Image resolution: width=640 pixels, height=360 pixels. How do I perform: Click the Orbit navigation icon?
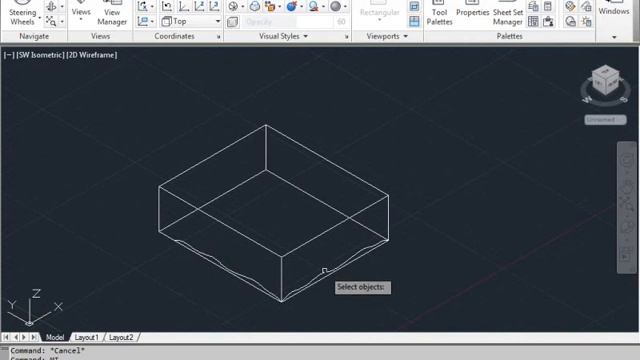[x=51, y=6]
